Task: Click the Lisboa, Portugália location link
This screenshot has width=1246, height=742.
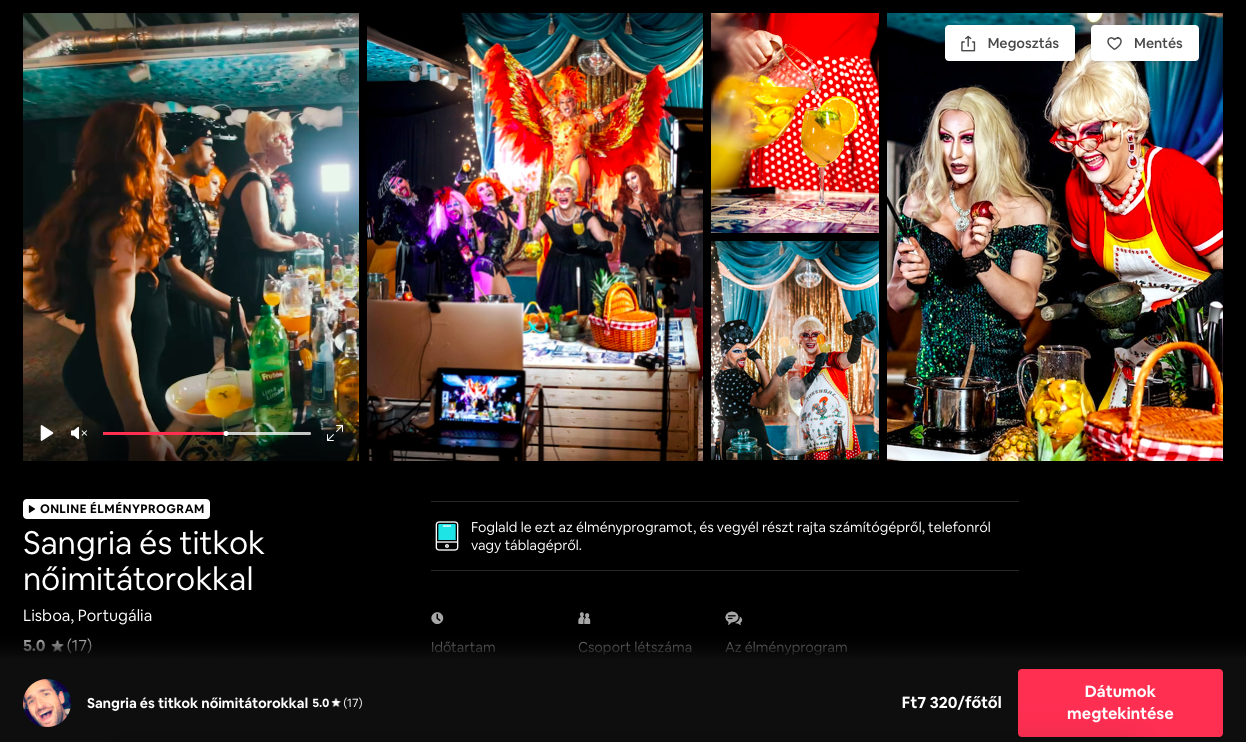Action: coord(87,616)
